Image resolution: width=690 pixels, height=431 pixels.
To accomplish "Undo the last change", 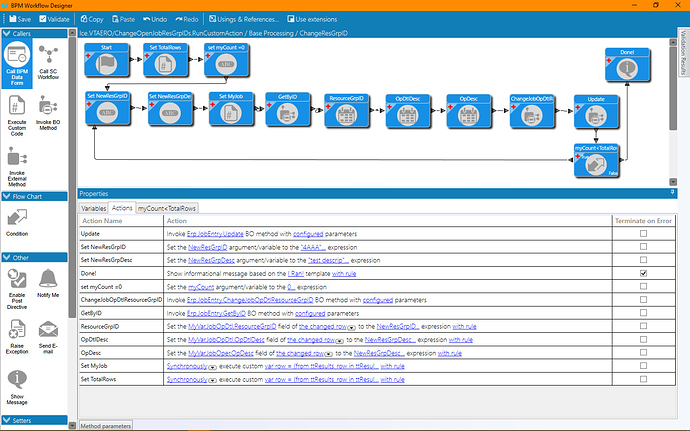I will pyautogui.click(x=155, y=19).
